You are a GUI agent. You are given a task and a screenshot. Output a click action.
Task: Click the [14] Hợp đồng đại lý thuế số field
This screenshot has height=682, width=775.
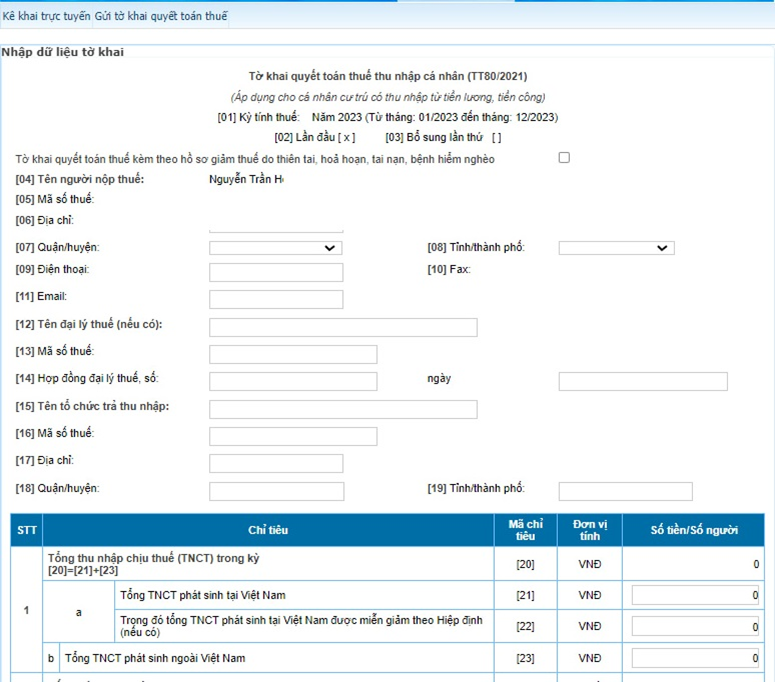(293, 382)
